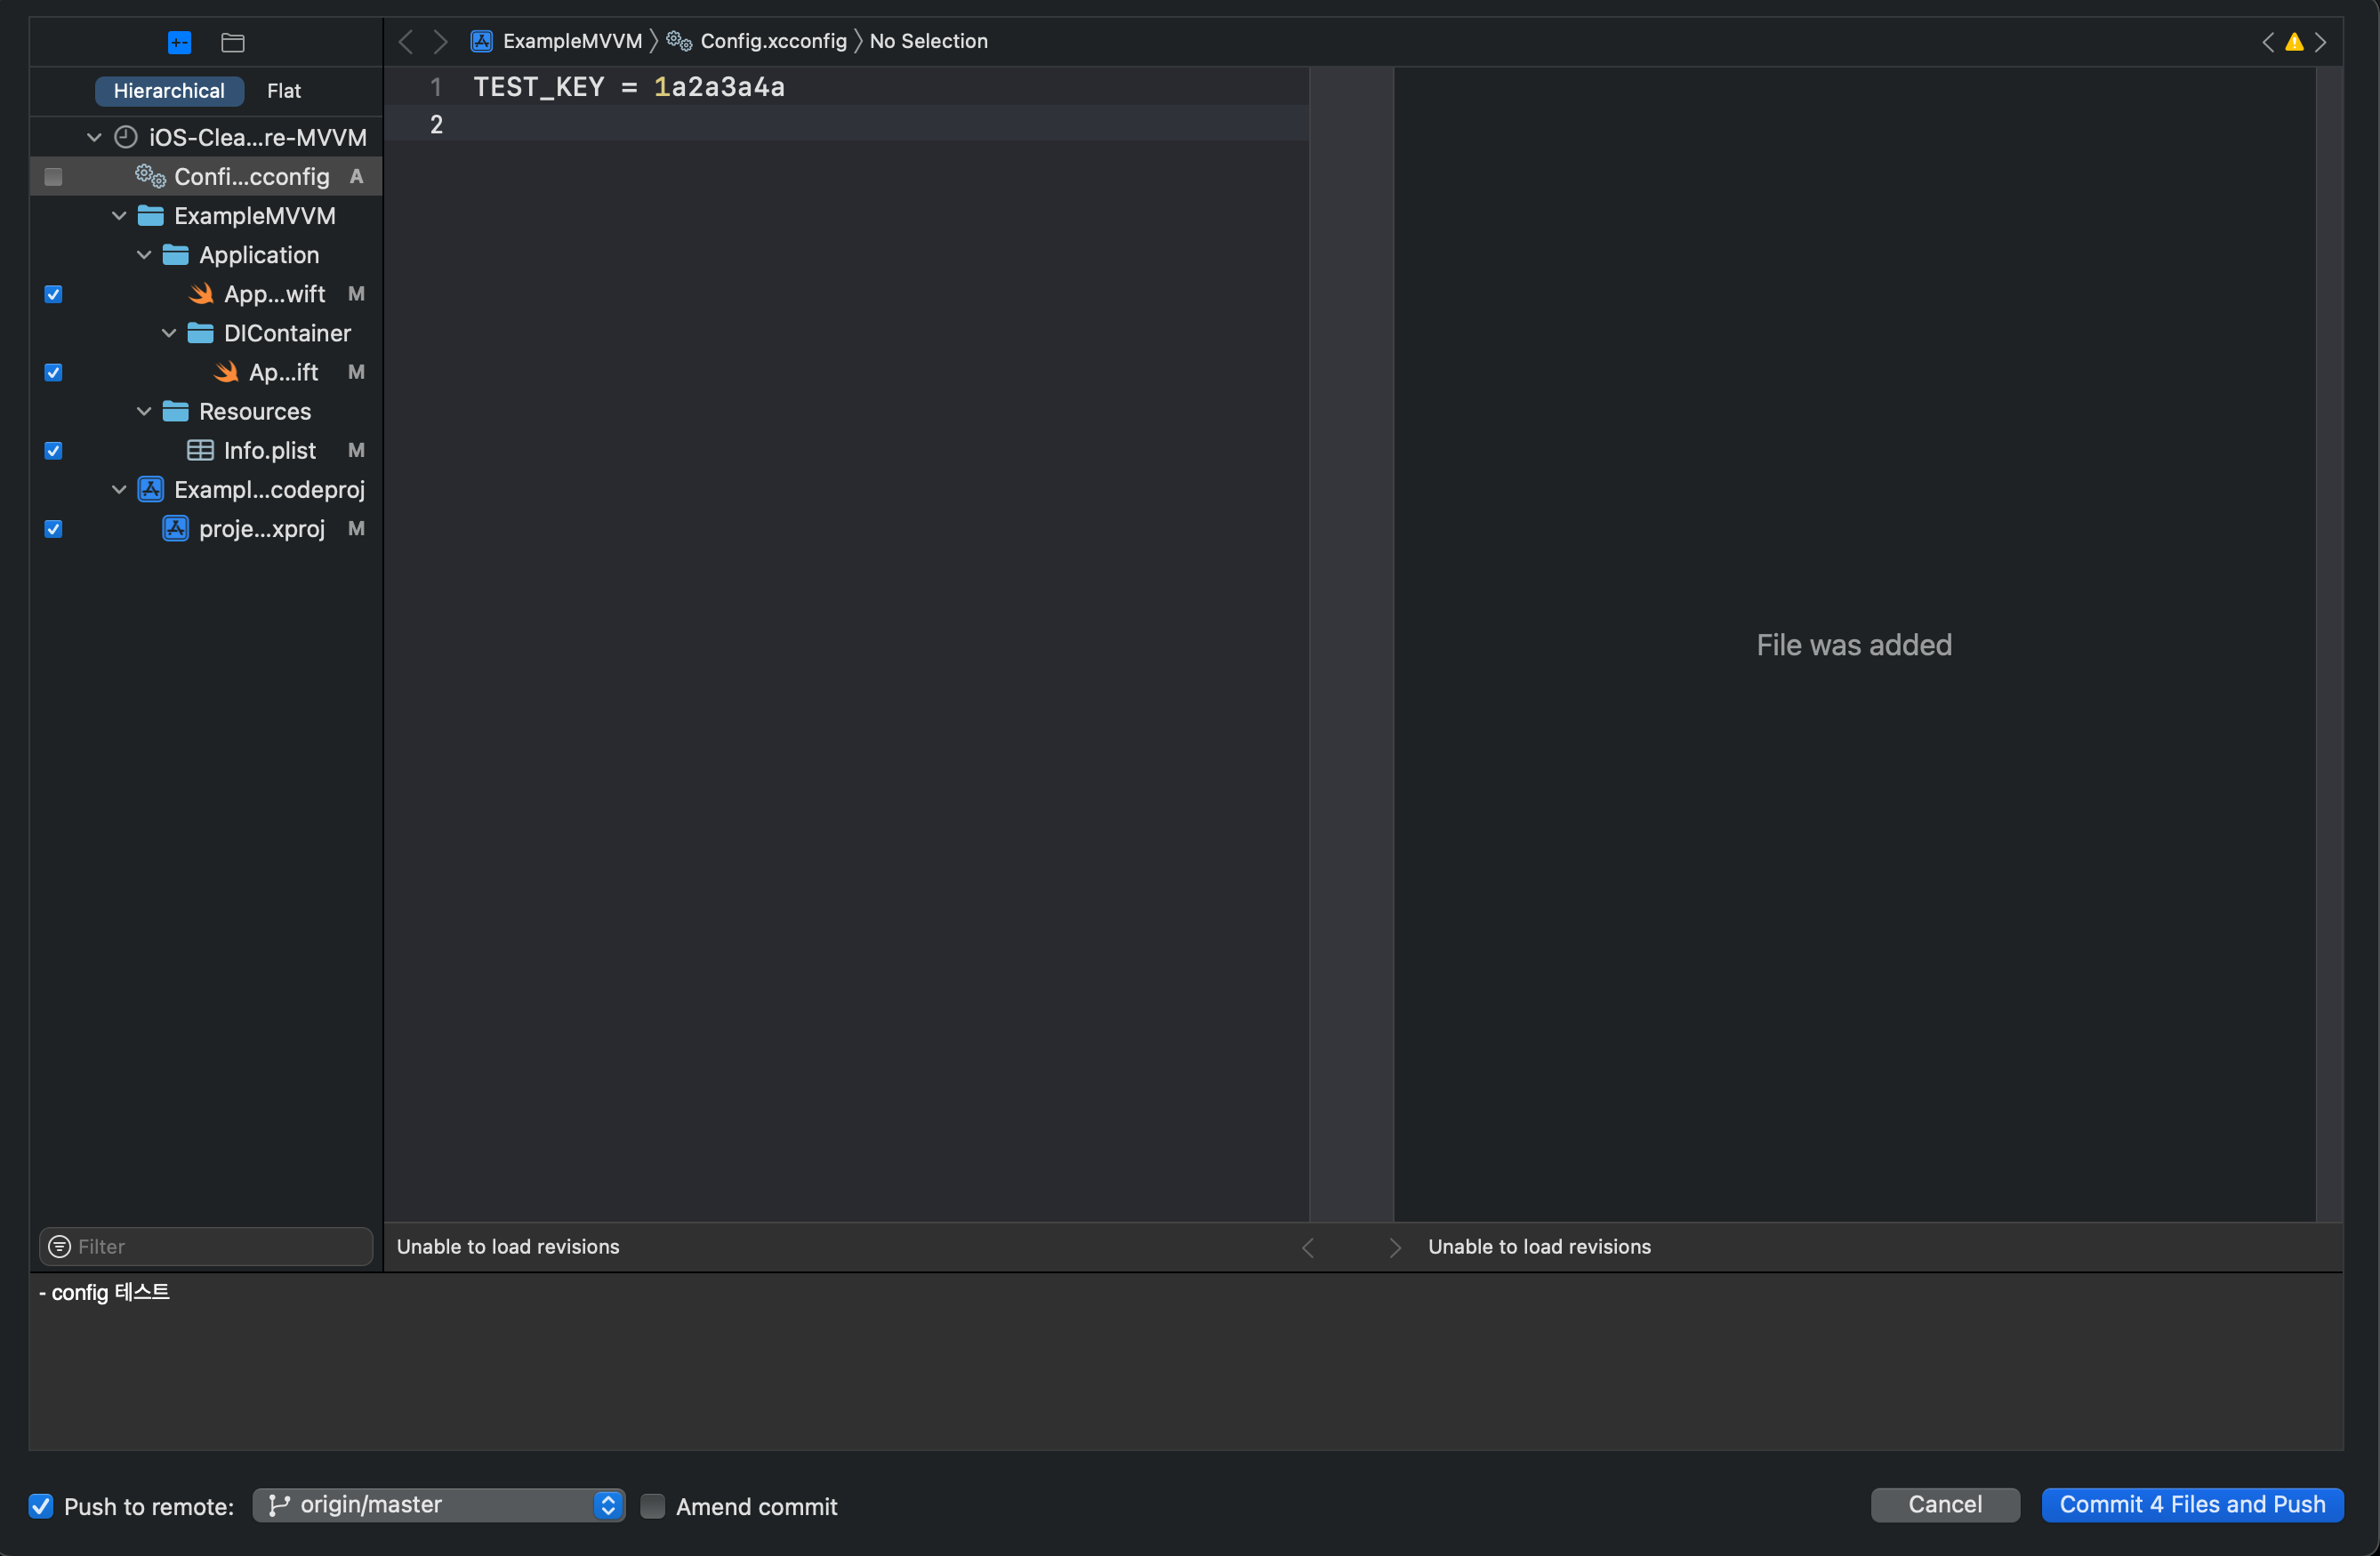Image resolution: width=2380 pixels, height=1556 pixels.
Task: Click the forward navigation arrow in jump bar
Action: 440,41
